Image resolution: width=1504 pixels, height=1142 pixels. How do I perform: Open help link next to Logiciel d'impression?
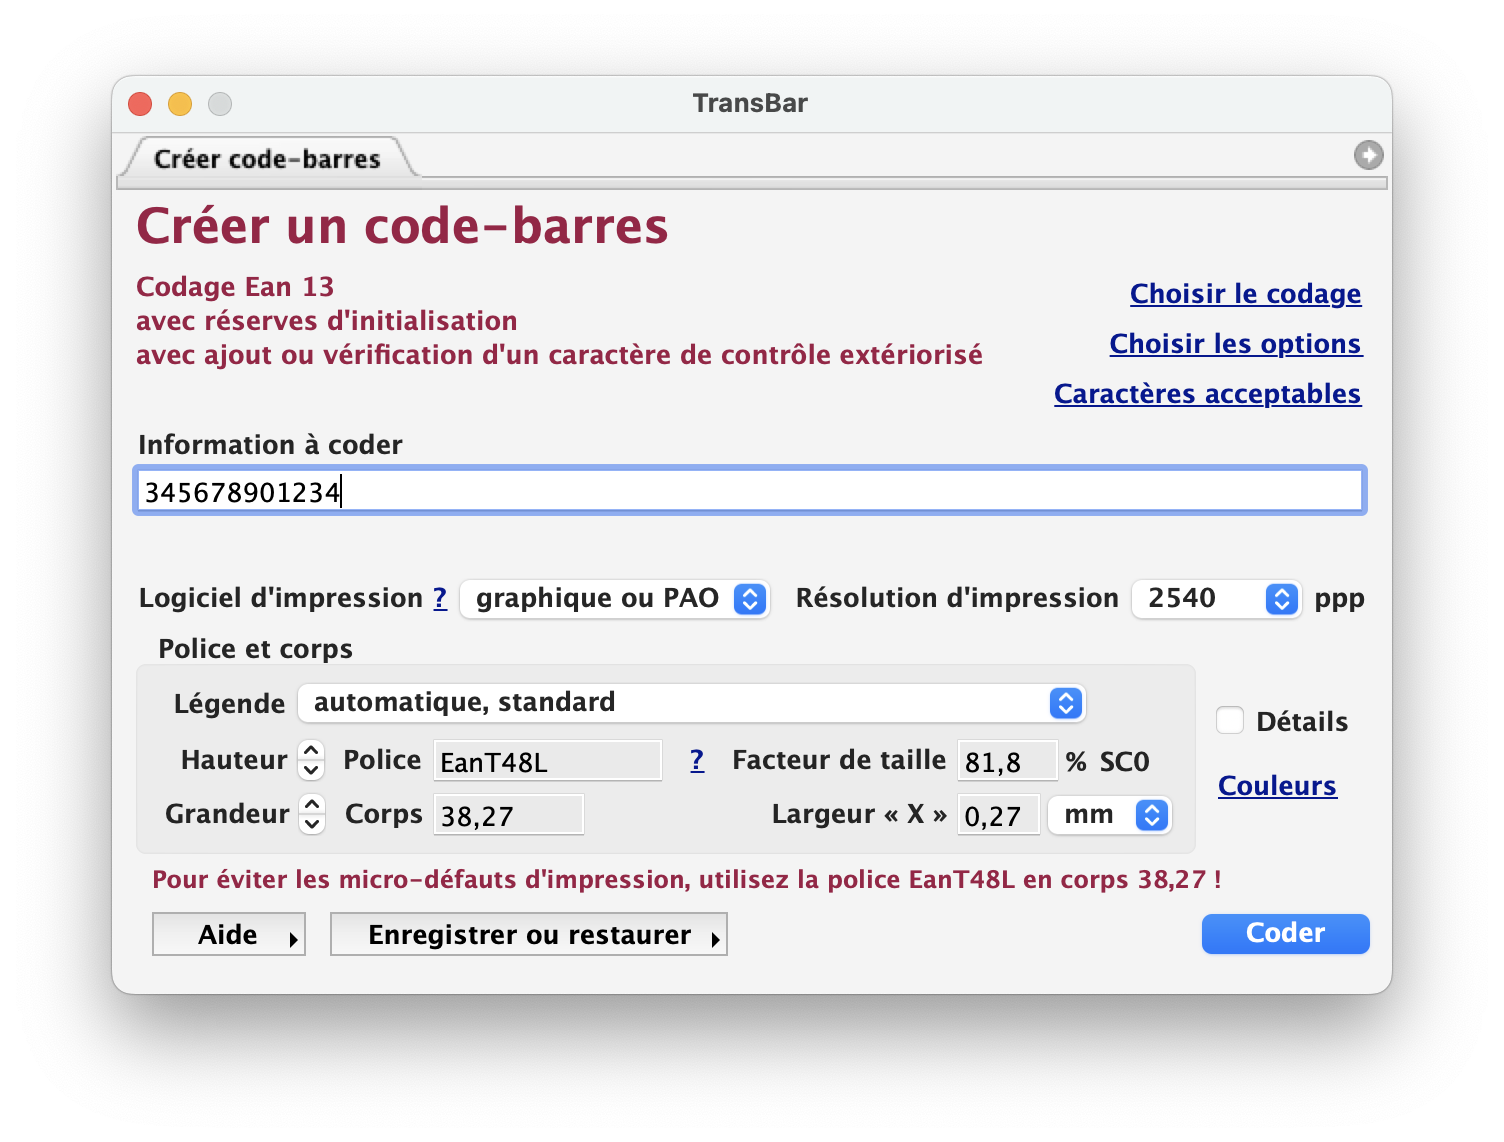point(440,598)
